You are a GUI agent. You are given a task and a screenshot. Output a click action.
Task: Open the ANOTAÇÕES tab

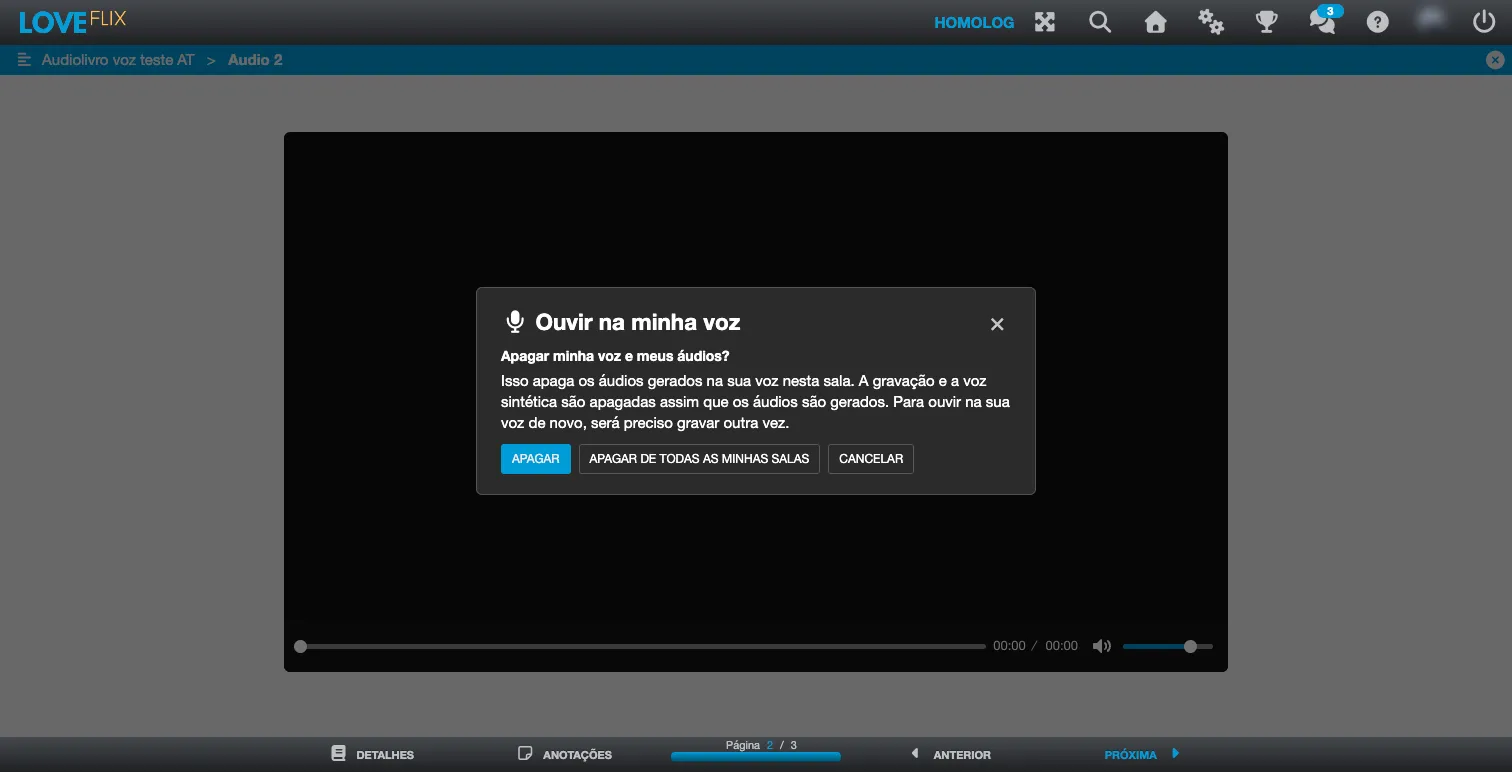[565, 754]
